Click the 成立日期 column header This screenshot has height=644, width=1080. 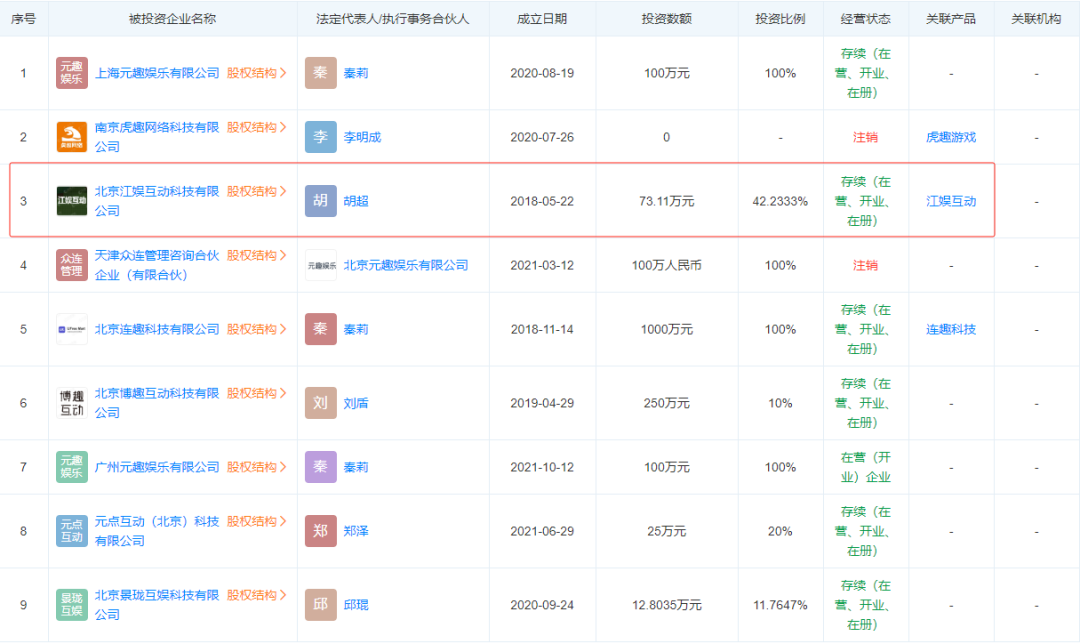541,18
